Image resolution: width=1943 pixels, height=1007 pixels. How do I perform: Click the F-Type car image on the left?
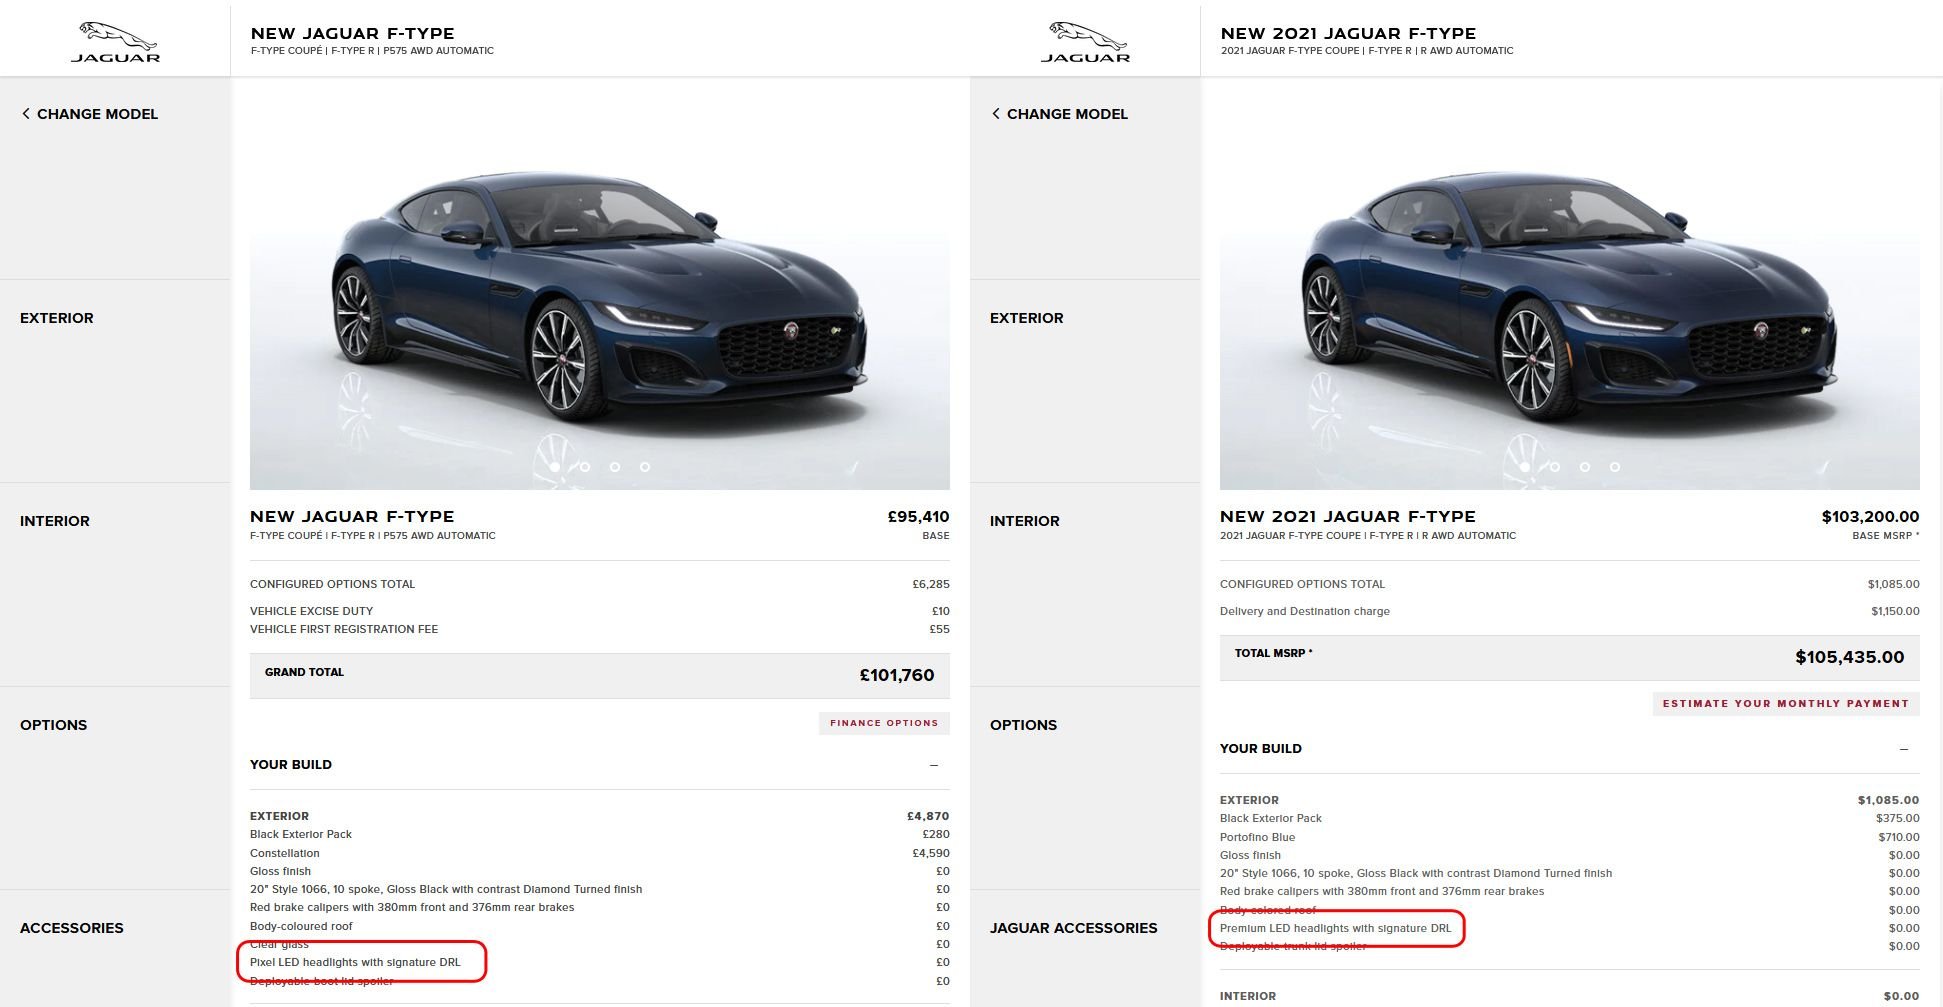pos(600,300)
